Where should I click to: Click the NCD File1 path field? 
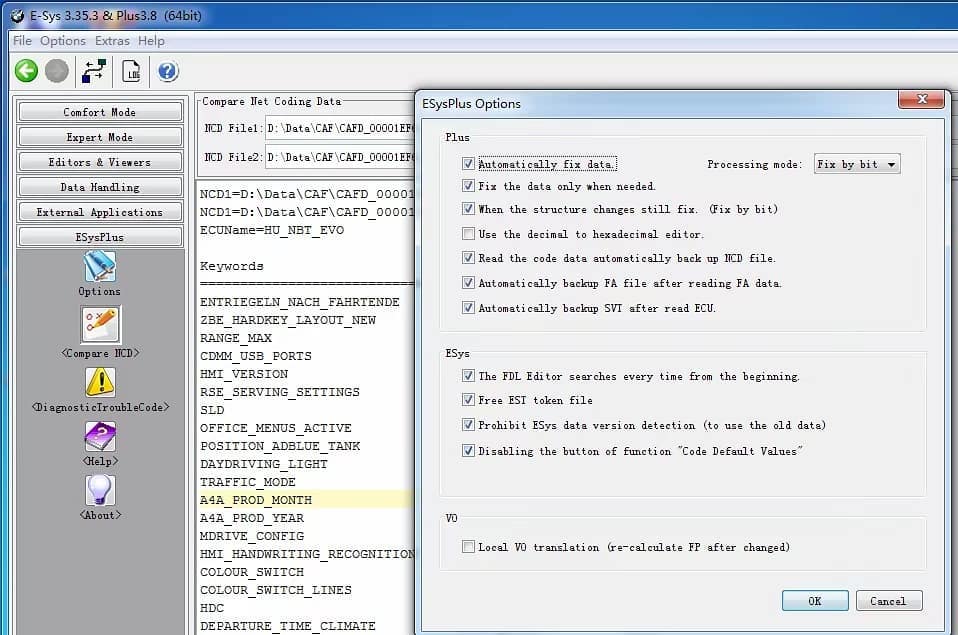pos(340,128)
